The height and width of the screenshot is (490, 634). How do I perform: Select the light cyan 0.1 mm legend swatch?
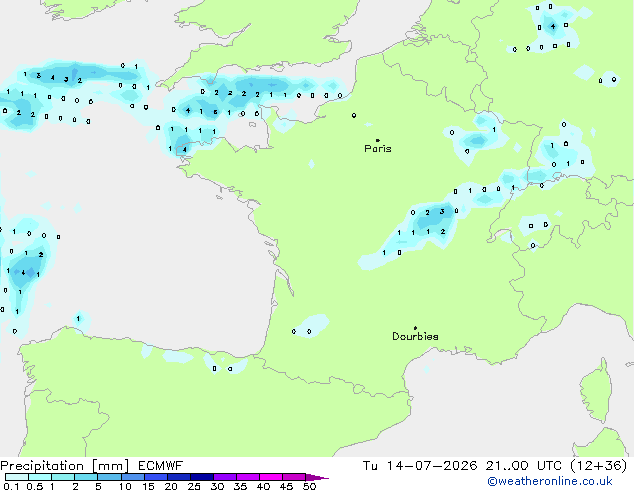click(x=17, y=477)
